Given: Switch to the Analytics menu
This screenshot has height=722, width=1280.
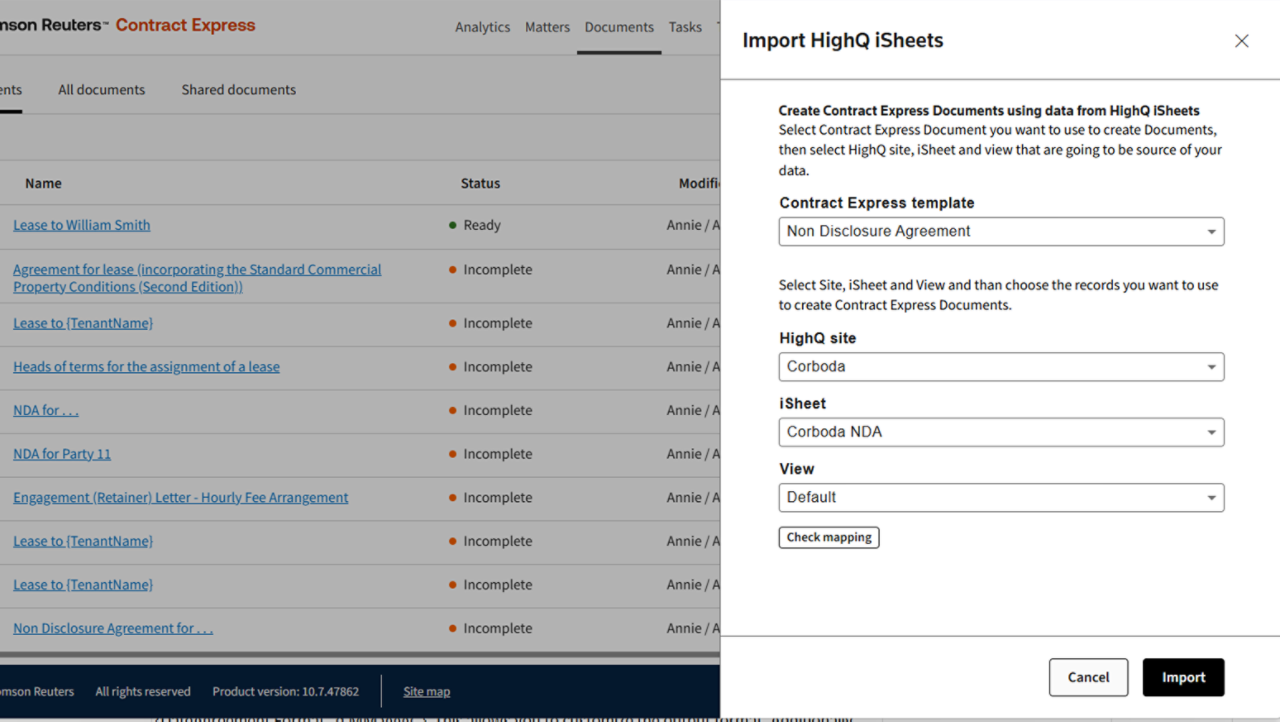Looking at the screenshot, I should [x=482, y=27].
